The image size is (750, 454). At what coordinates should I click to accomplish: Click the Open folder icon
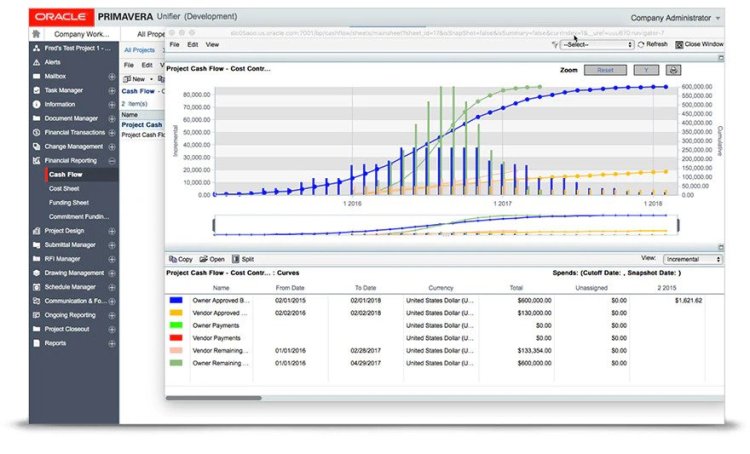(204, 259)
